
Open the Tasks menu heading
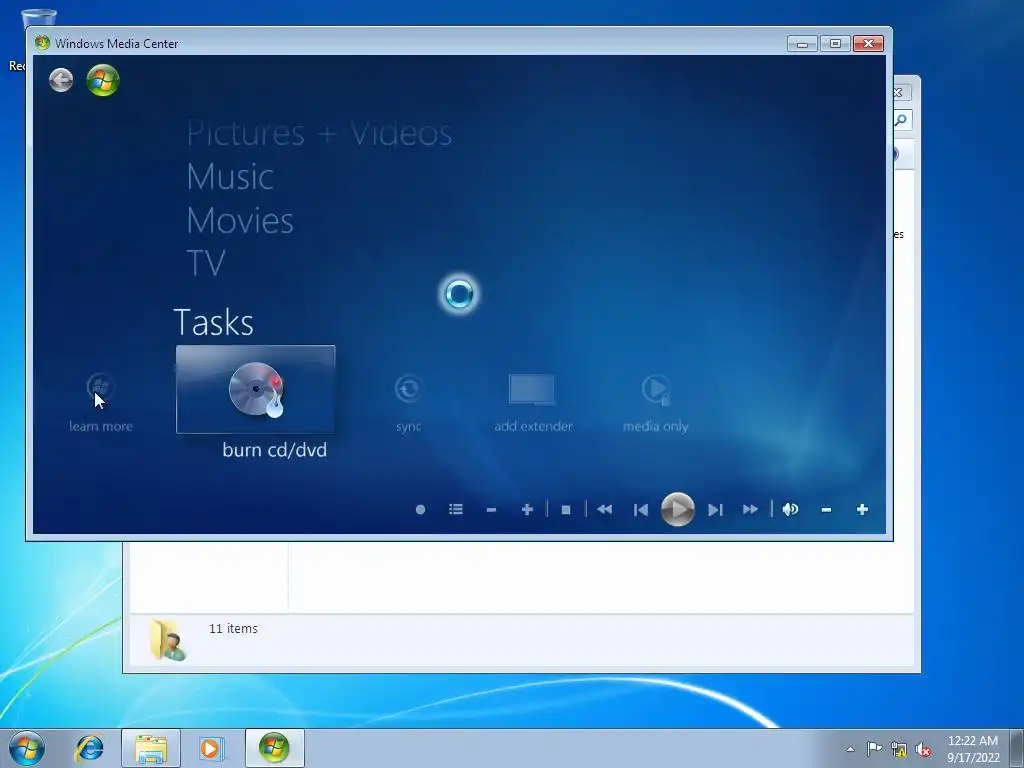(x=214, y=323)
